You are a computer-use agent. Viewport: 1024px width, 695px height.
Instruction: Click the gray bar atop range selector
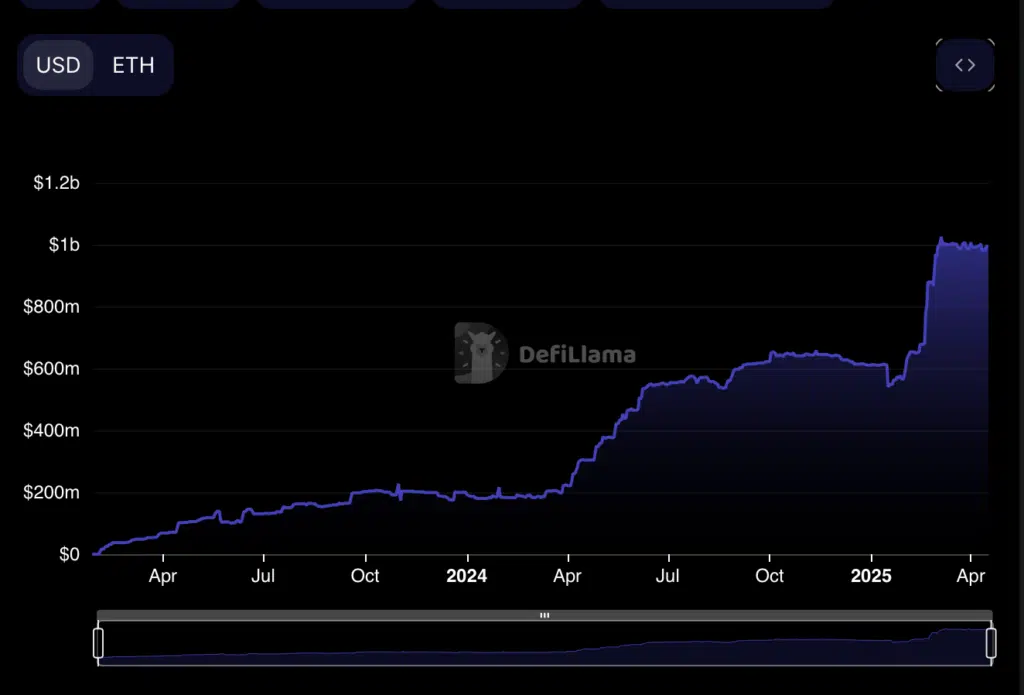pos(300,615)
